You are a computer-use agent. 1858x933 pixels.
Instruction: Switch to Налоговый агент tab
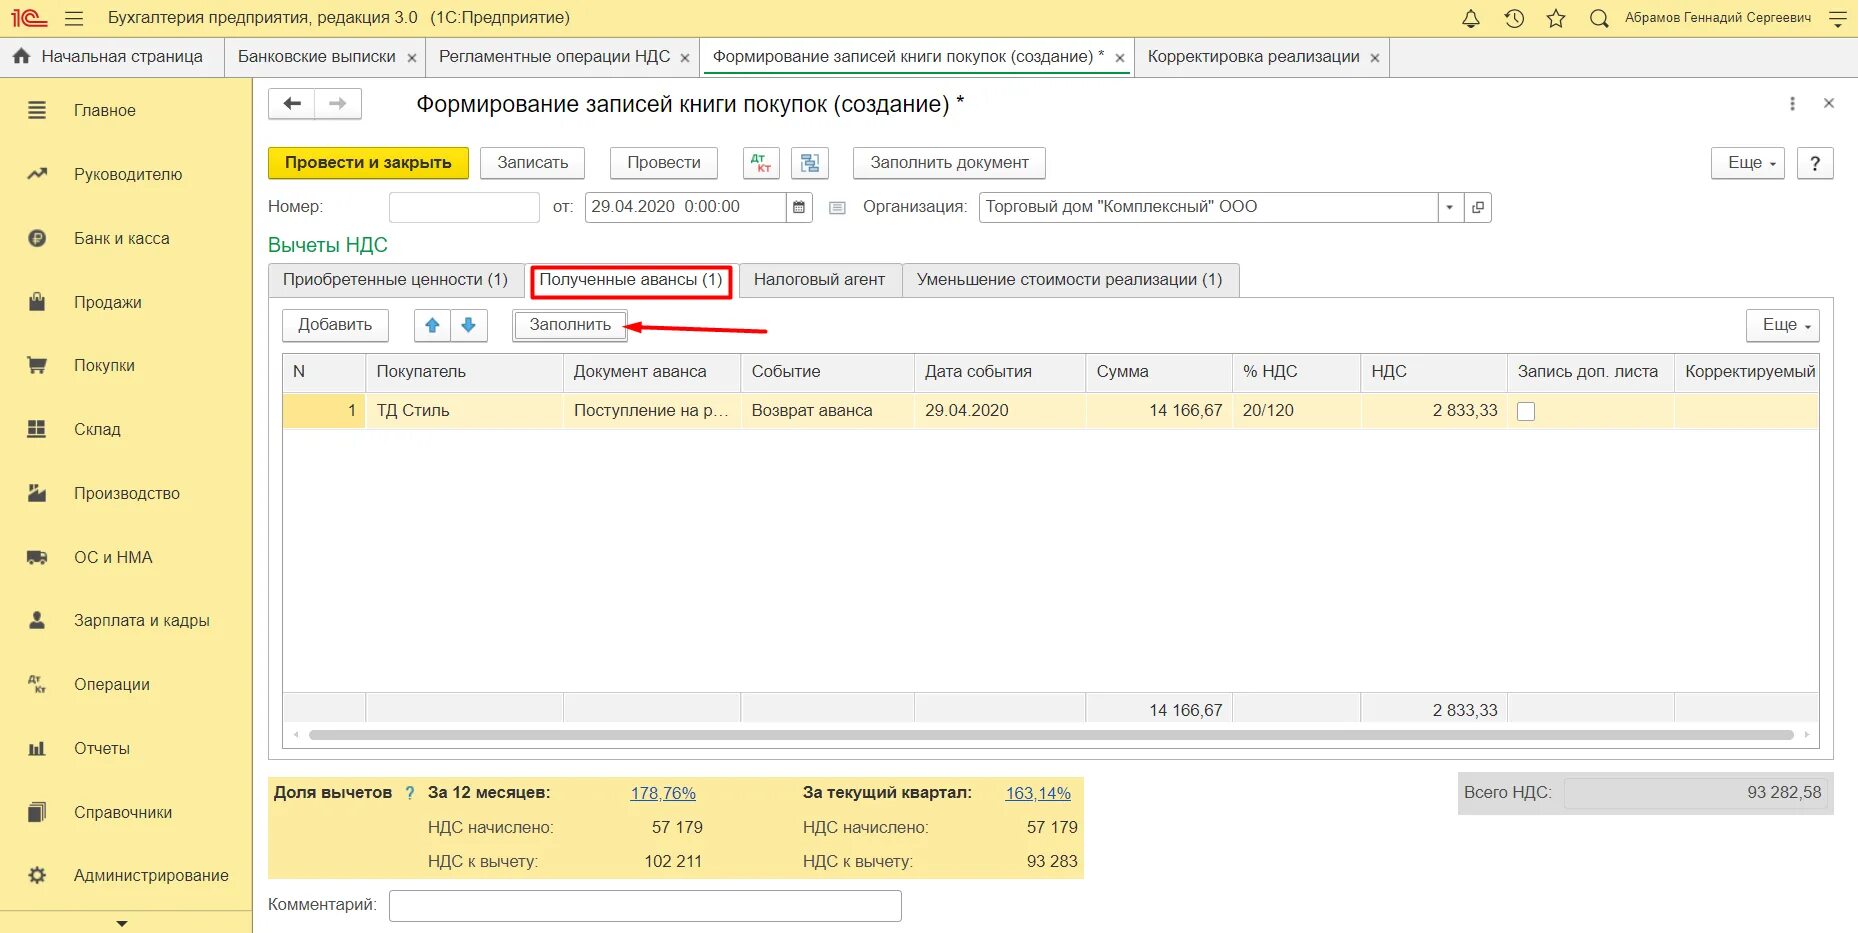[x=819, y=280]
